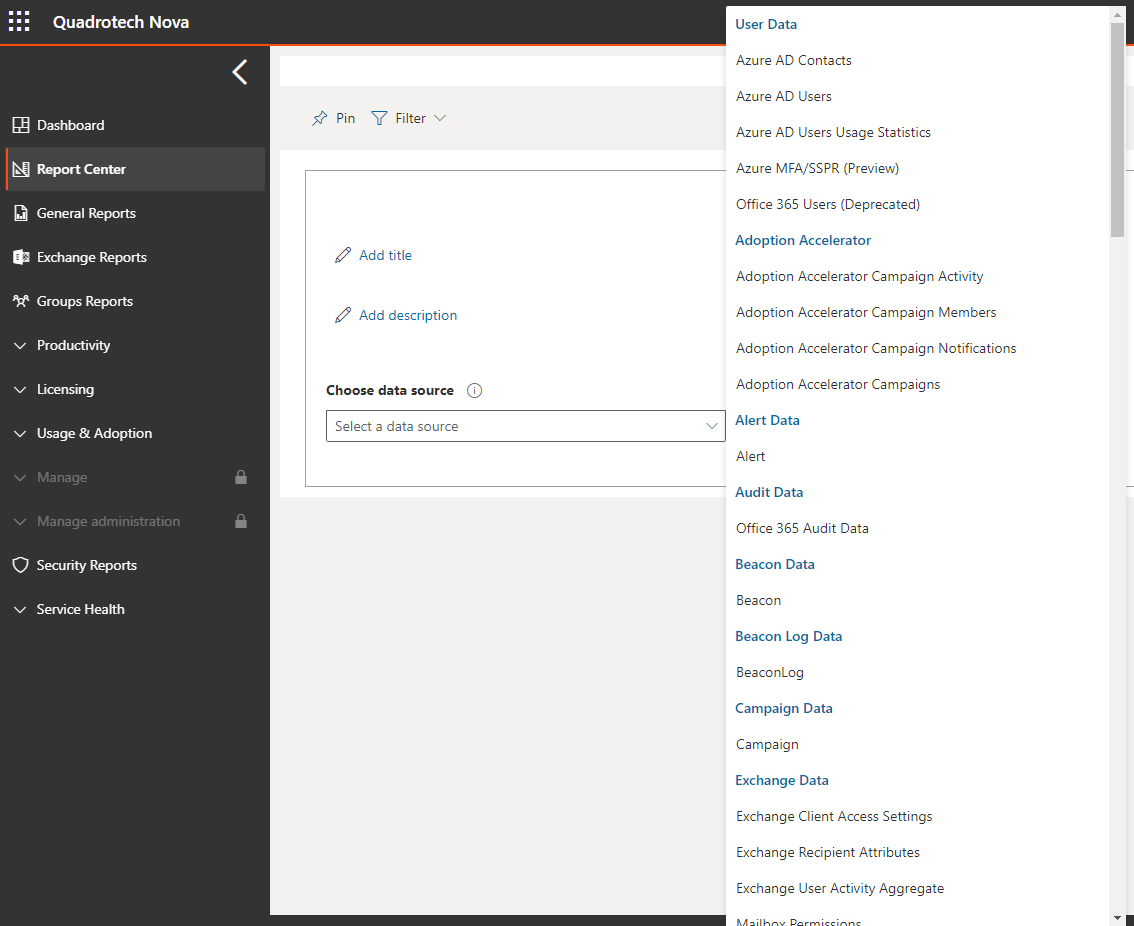Click the Exchange Reports icon
This screenshot has height=926, width=1134.
21,257
